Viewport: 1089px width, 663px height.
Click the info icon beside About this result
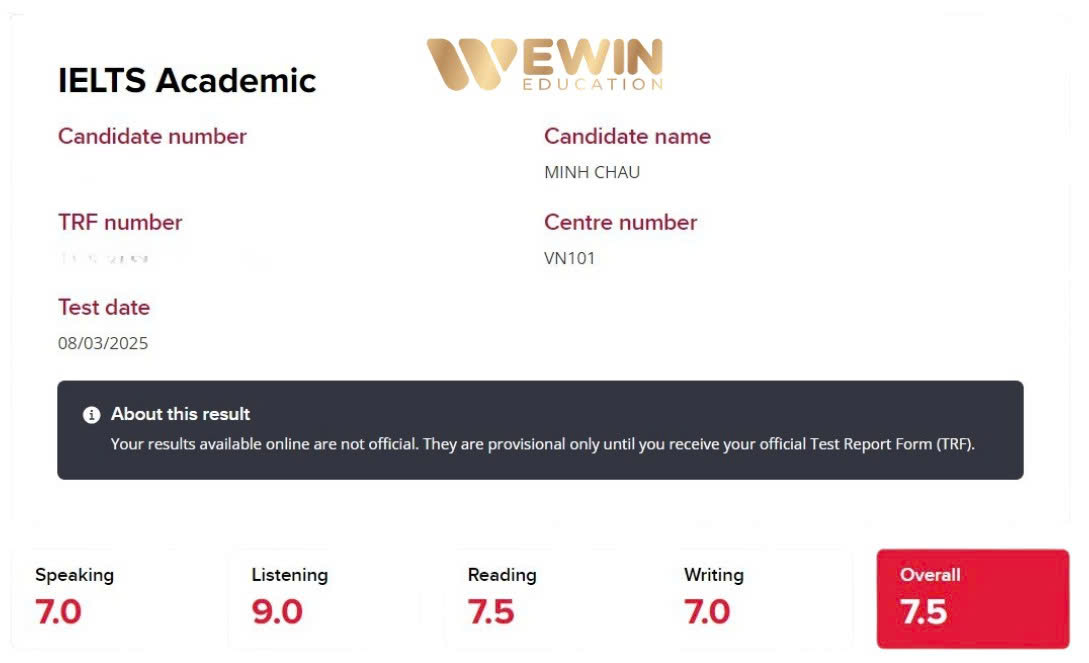pos(91,414)
